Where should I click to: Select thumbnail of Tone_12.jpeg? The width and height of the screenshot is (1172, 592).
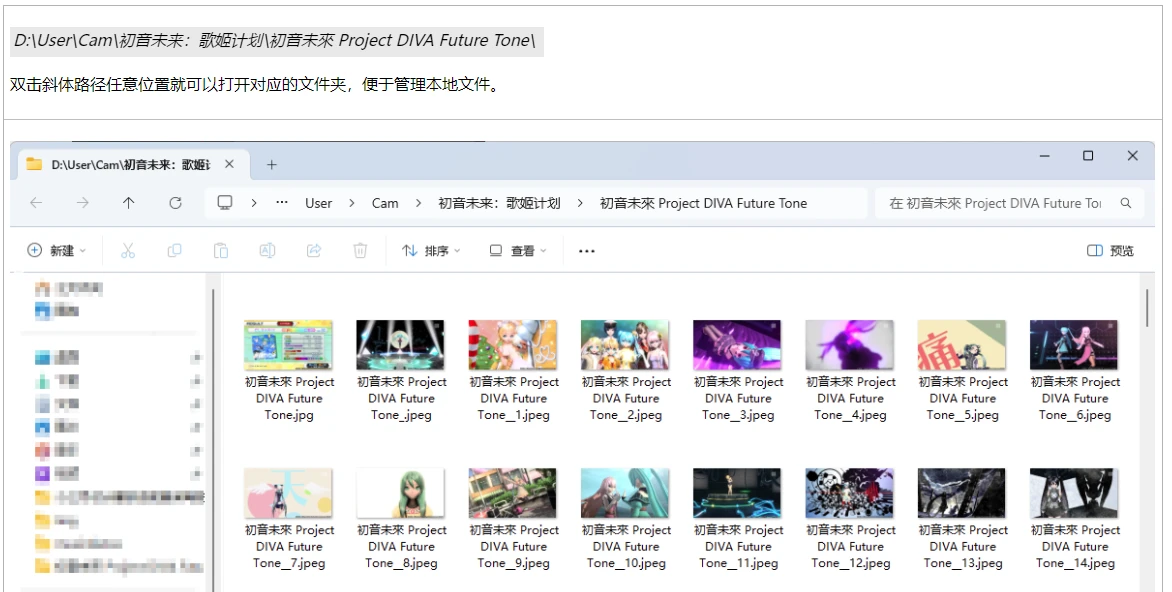[850, 493]
